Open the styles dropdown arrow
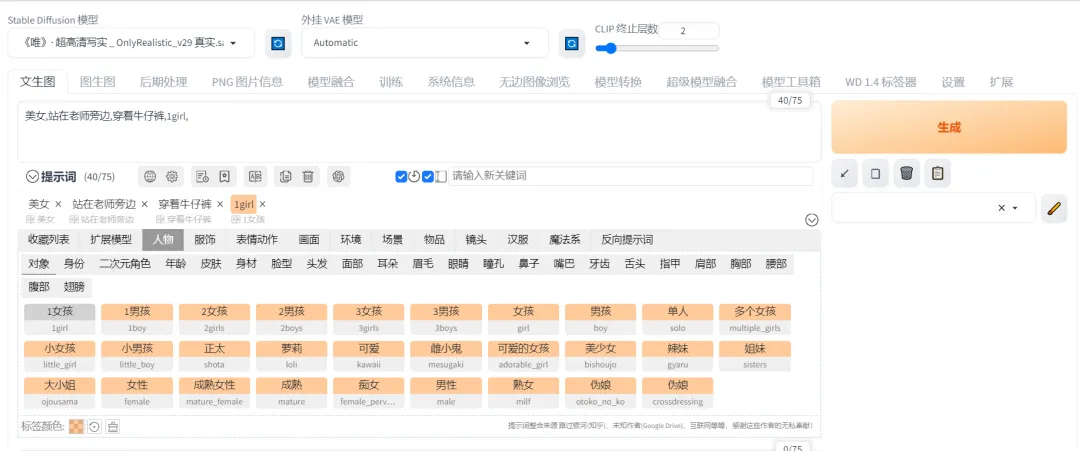The width and height of the screenshot is (1080, 451). tap(1015, 208)
